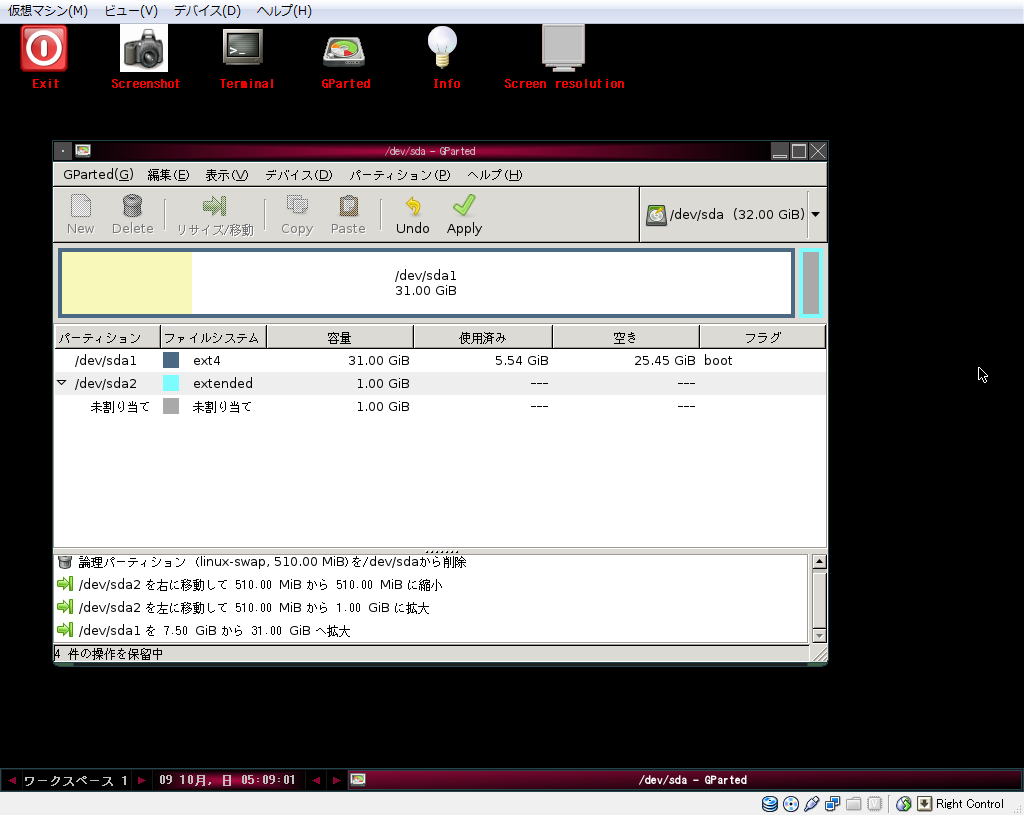Apply all pending operations with checkmark
Image resolution: width=1024 pixels, height=815 pixels.
pyautogui.click(x=464, y=215)
